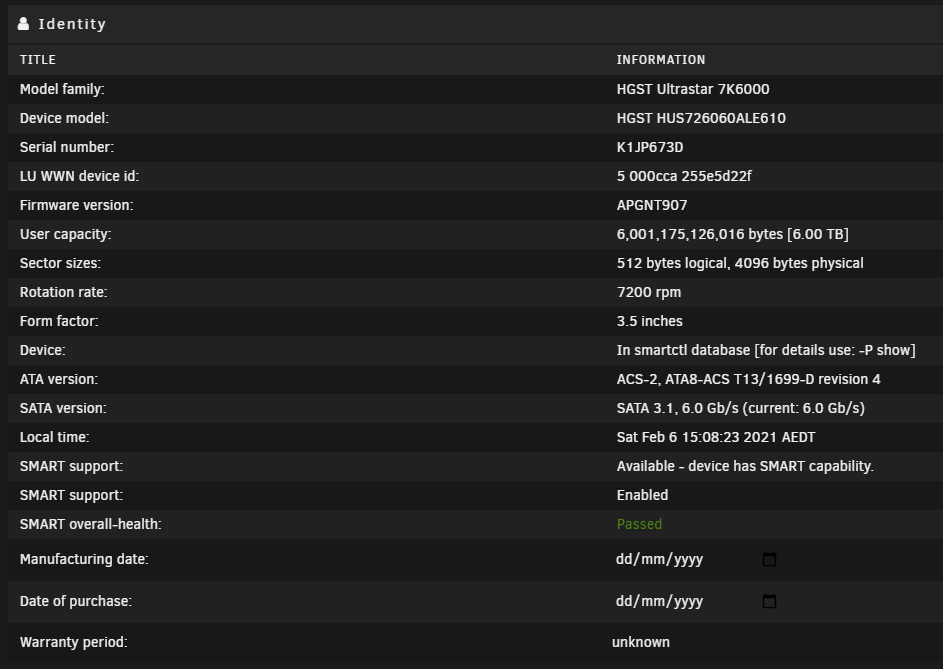Click the Date of purchase dd/mm/yyyy field

coord(696,602)
